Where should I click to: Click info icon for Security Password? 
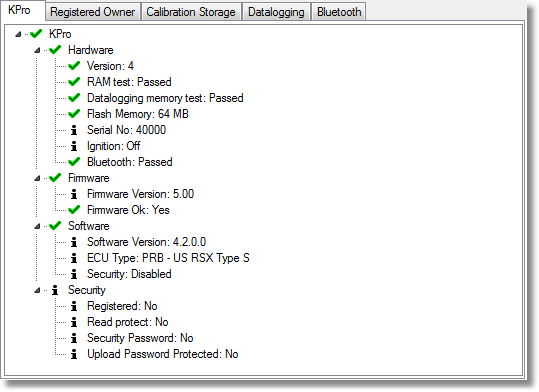[x=74, y=338]
